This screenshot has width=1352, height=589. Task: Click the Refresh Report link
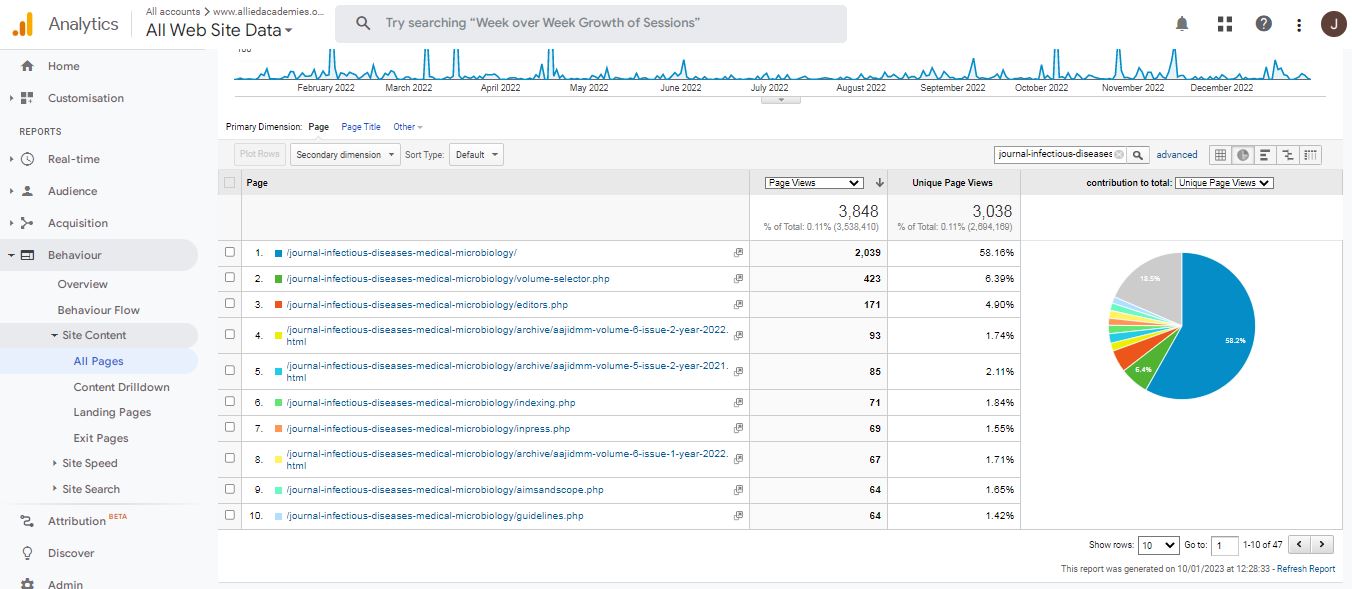point(1305,569)
